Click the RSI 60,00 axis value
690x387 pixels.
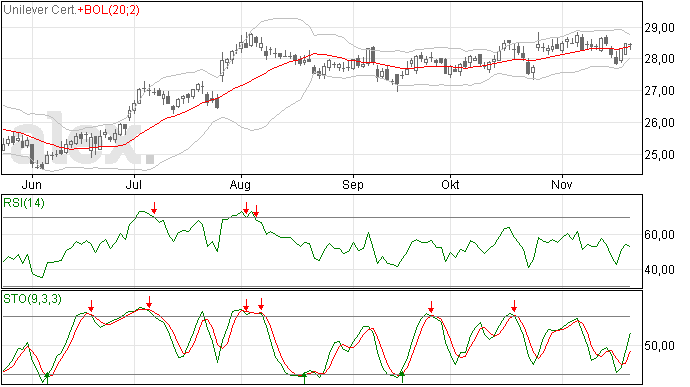(x=660, y=235)
